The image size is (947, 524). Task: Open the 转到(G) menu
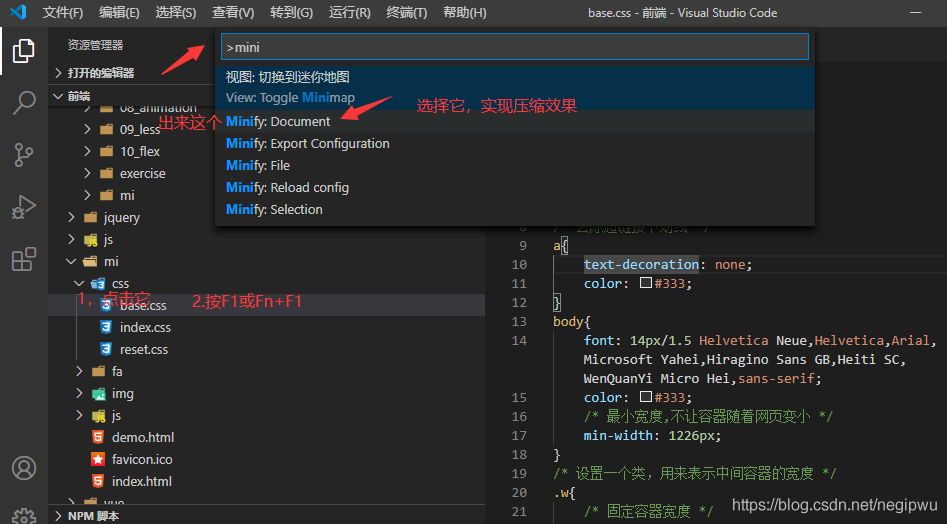click(292, 13)
